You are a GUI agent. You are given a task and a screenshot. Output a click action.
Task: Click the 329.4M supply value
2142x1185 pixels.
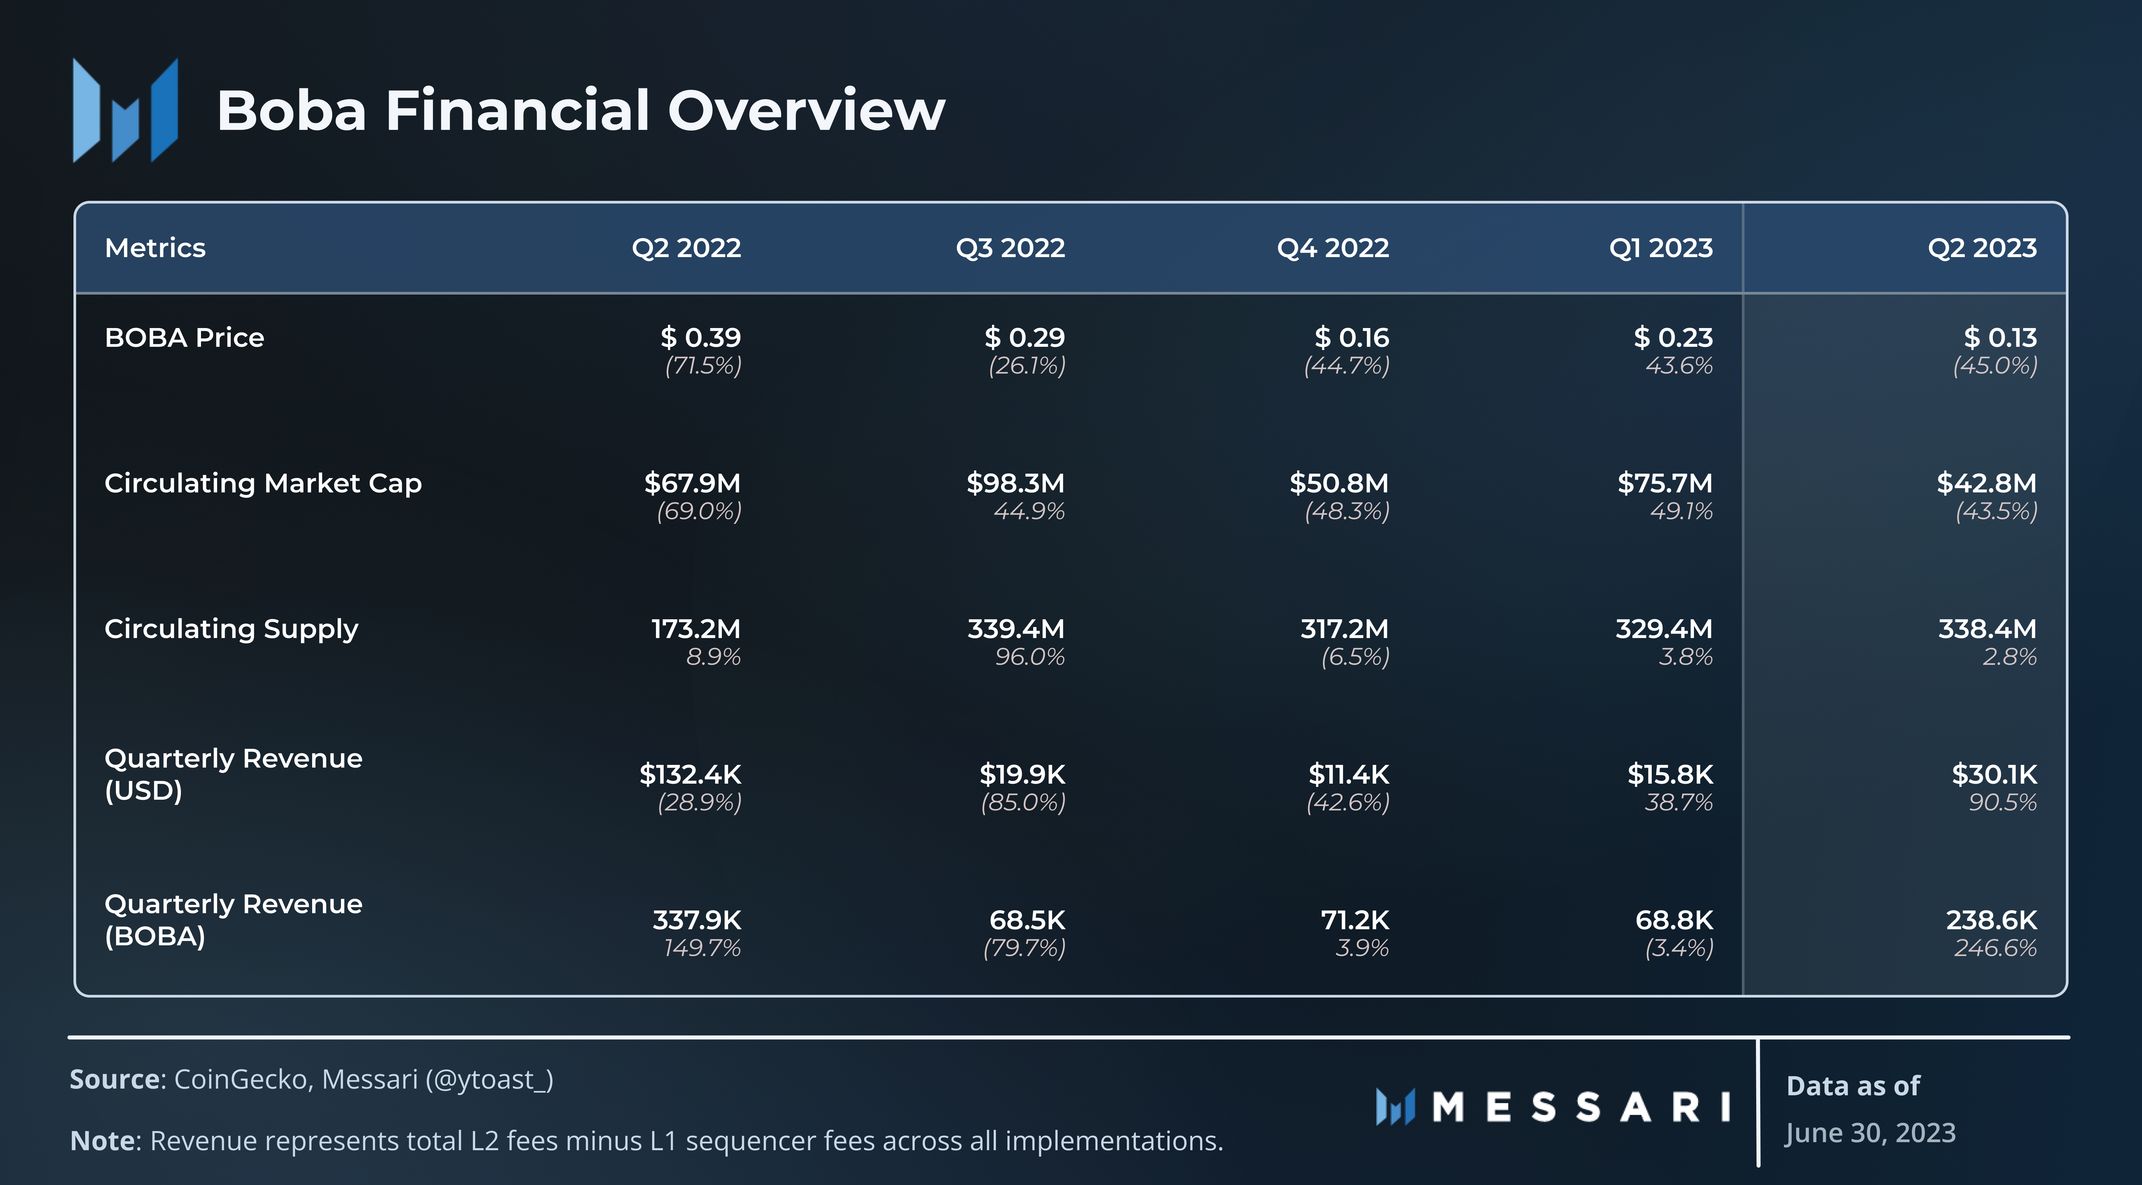coord(1664,629)
